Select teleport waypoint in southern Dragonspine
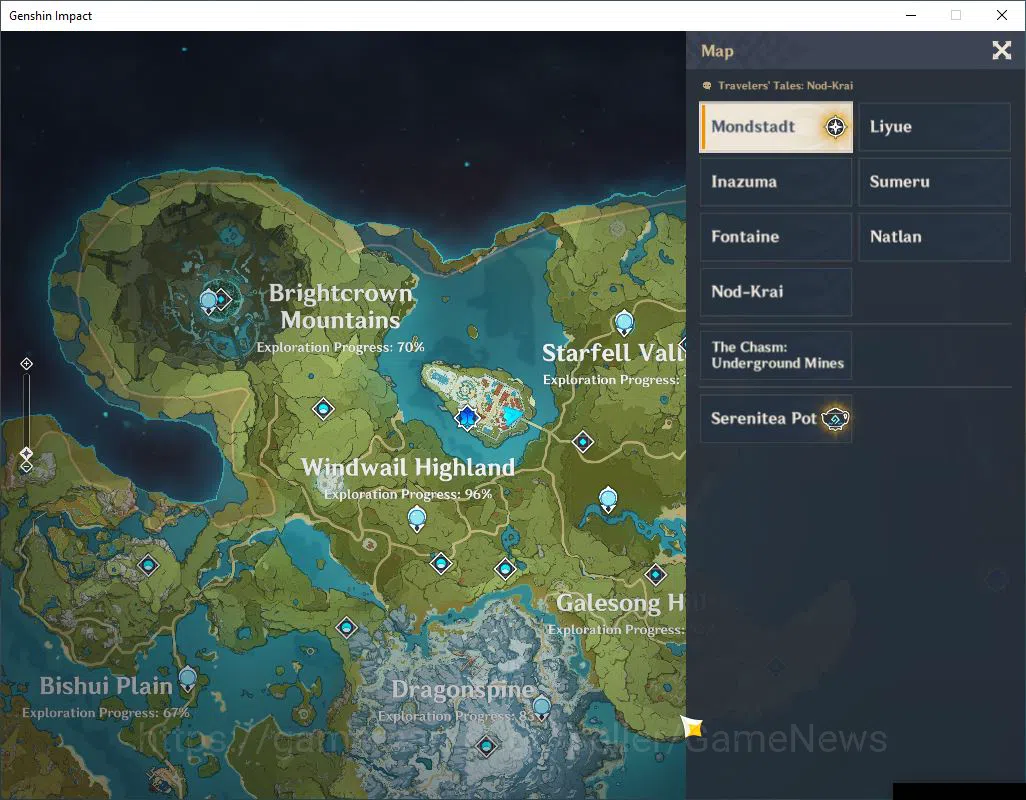 (486, 746)
